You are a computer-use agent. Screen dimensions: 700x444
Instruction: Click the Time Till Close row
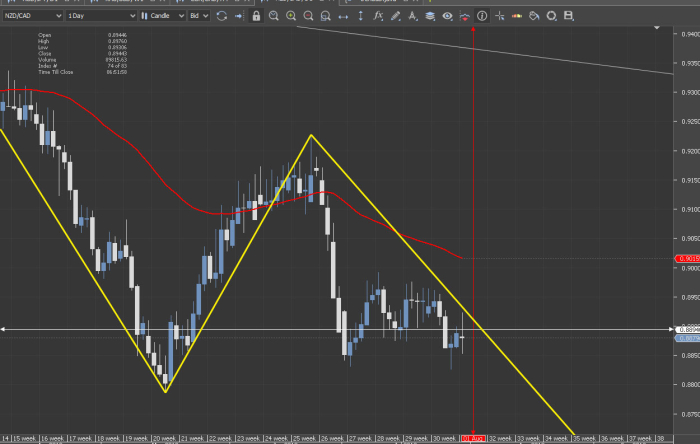coord(82,72)
